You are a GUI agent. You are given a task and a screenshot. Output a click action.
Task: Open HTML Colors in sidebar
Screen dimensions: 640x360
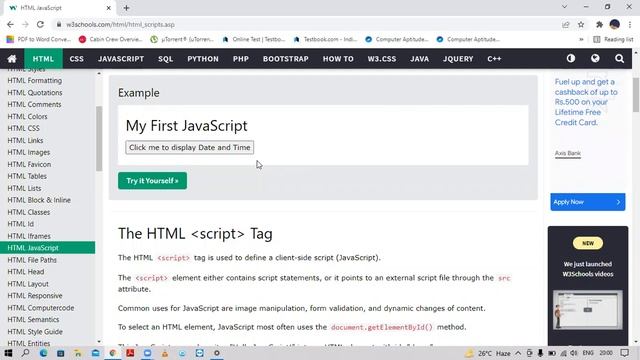27,116
